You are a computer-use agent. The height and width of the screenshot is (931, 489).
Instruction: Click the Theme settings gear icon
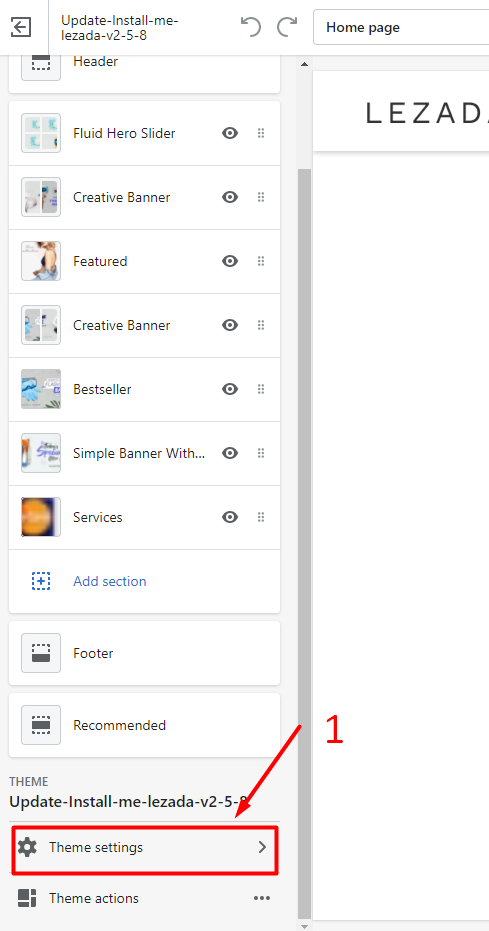(x=27, y=847)
